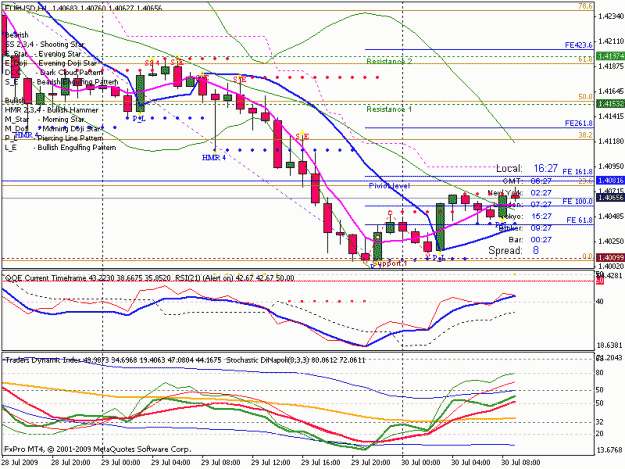The width and height of the screenshot is (625, 469).
Task: Click the FE 61.8 expansion label
Action: point(579,220)
